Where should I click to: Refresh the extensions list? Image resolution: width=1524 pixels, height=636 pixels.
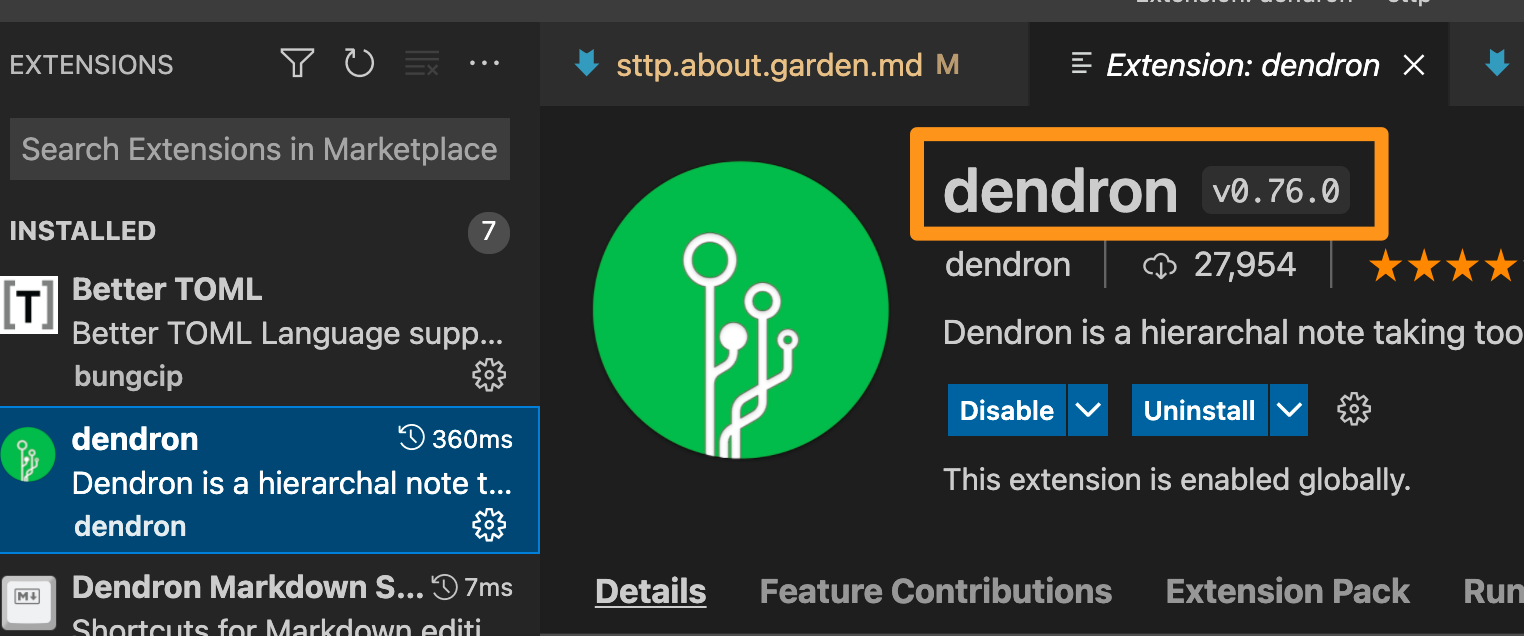[359, 65]
